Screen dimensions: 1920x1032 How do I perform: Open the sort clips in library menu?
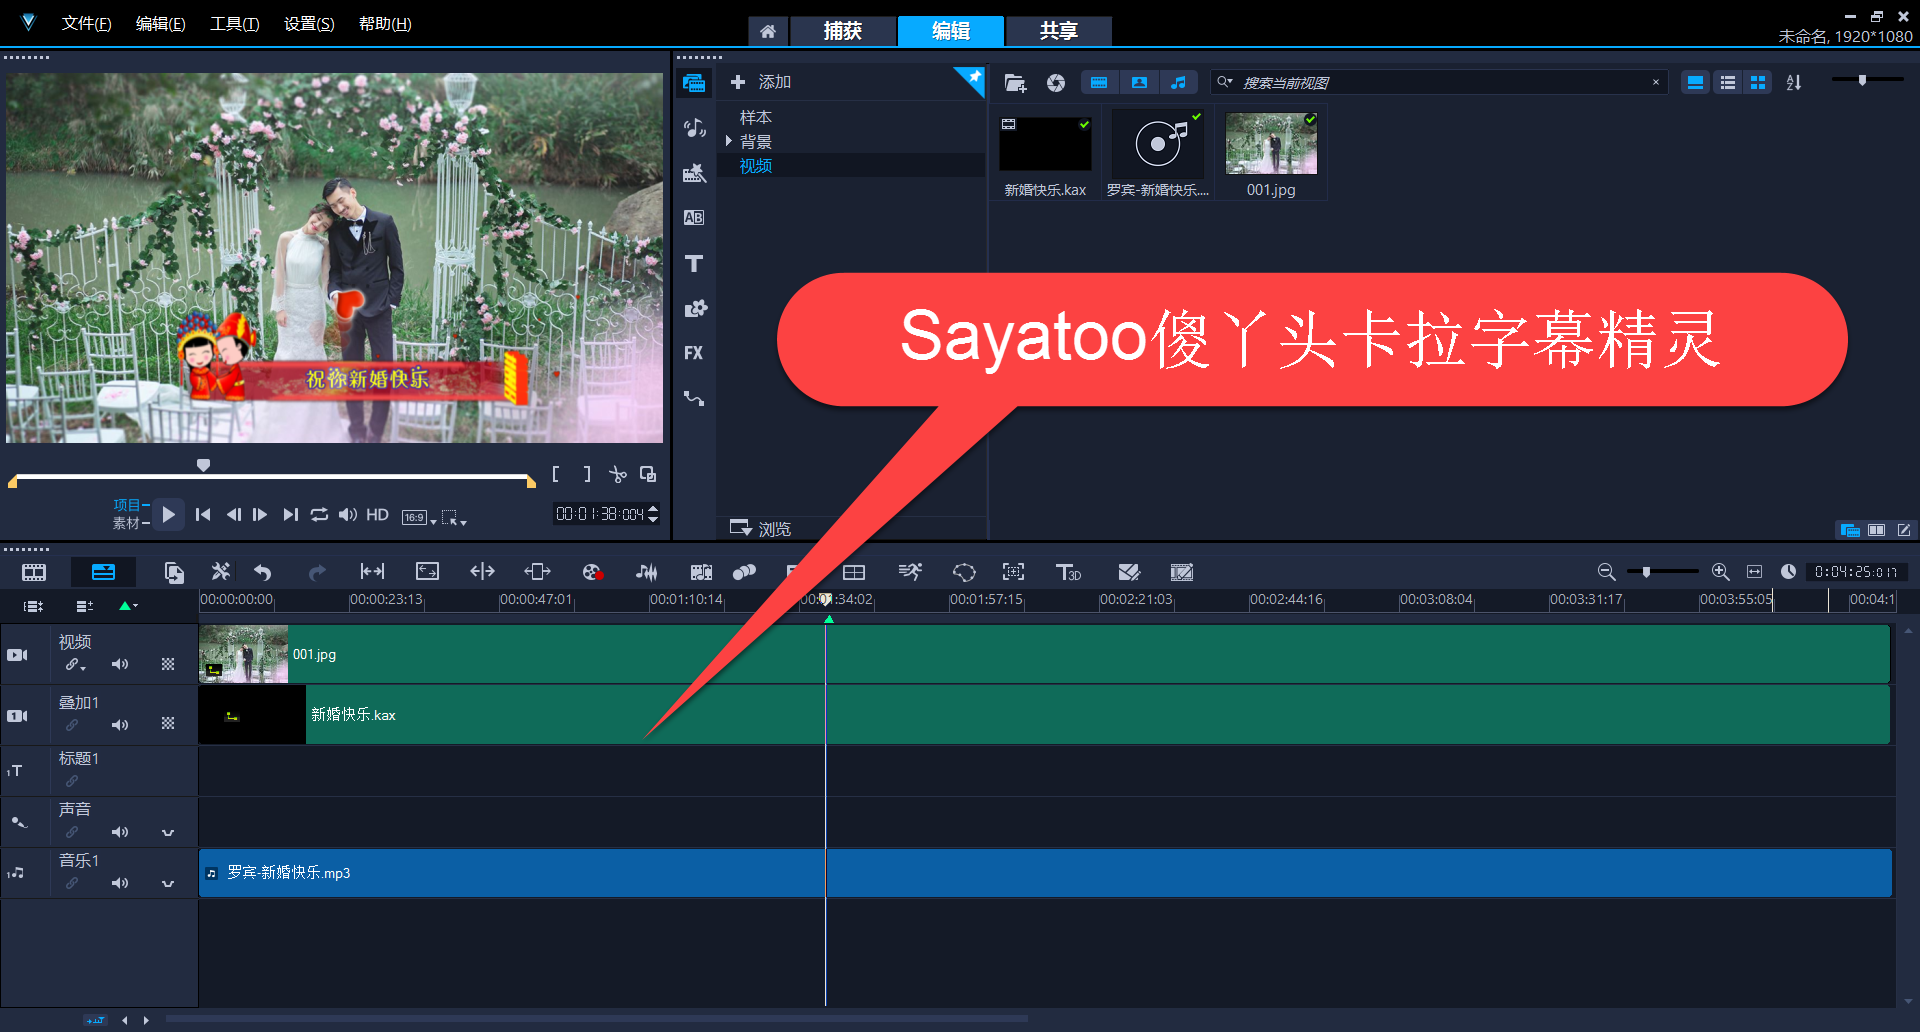[x=1794, y=83]
